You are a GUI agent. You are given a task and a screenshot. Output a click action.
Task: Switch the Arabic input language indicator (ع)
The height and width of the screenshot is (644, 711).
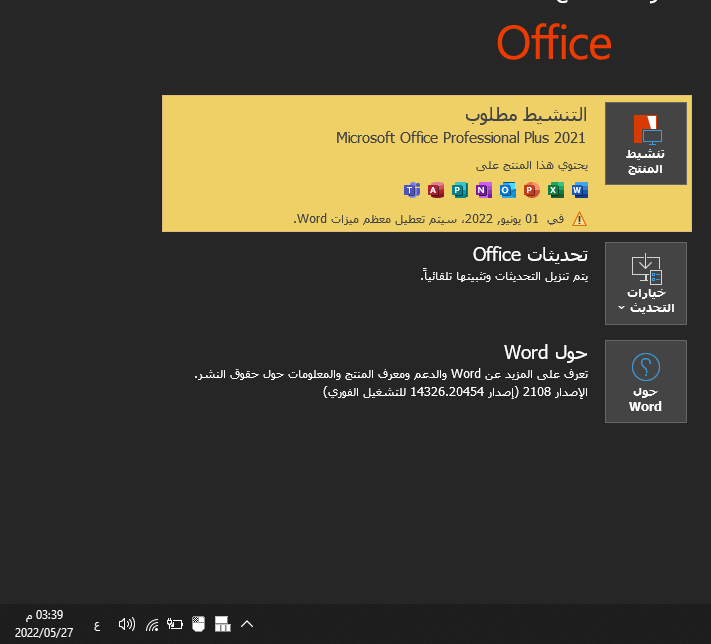click(97, 626)
